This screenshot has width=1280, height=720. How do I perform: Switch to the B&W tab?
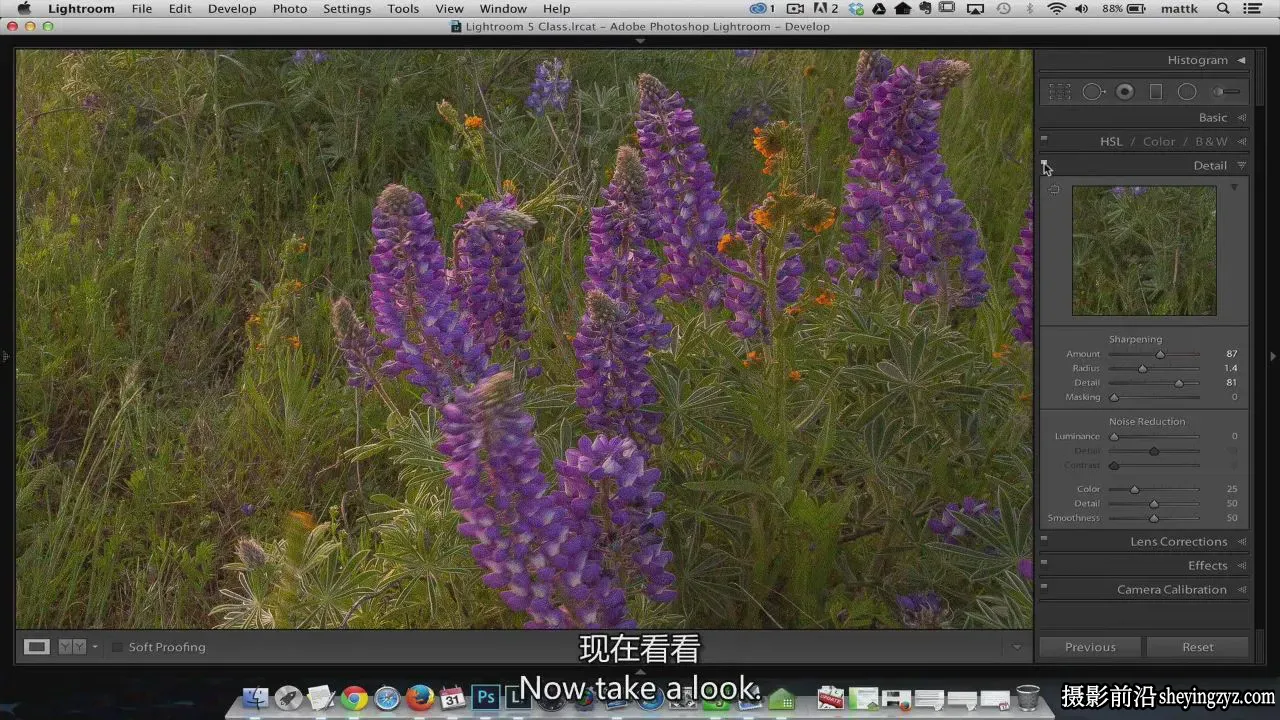(x=1211, y=142)
